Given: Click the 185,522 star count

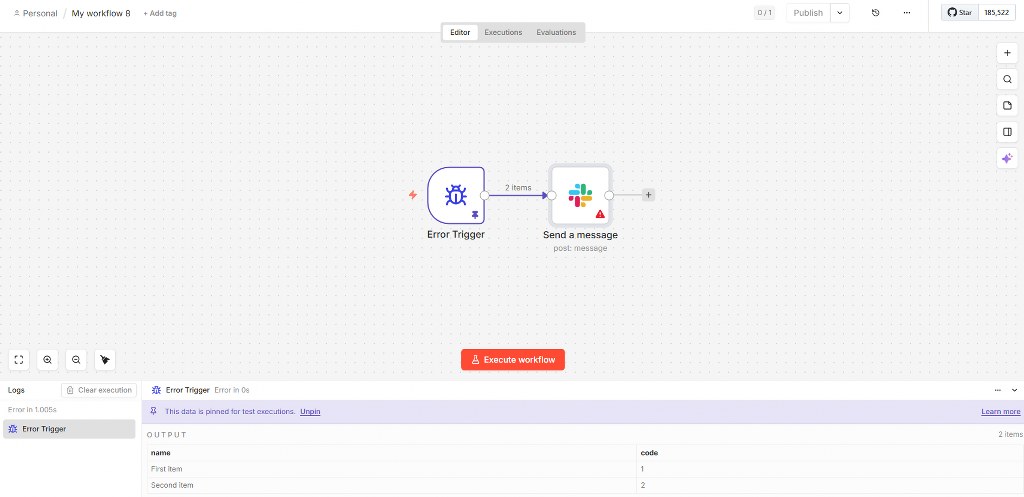Looking at the screenshot, I should coord(997,12).
